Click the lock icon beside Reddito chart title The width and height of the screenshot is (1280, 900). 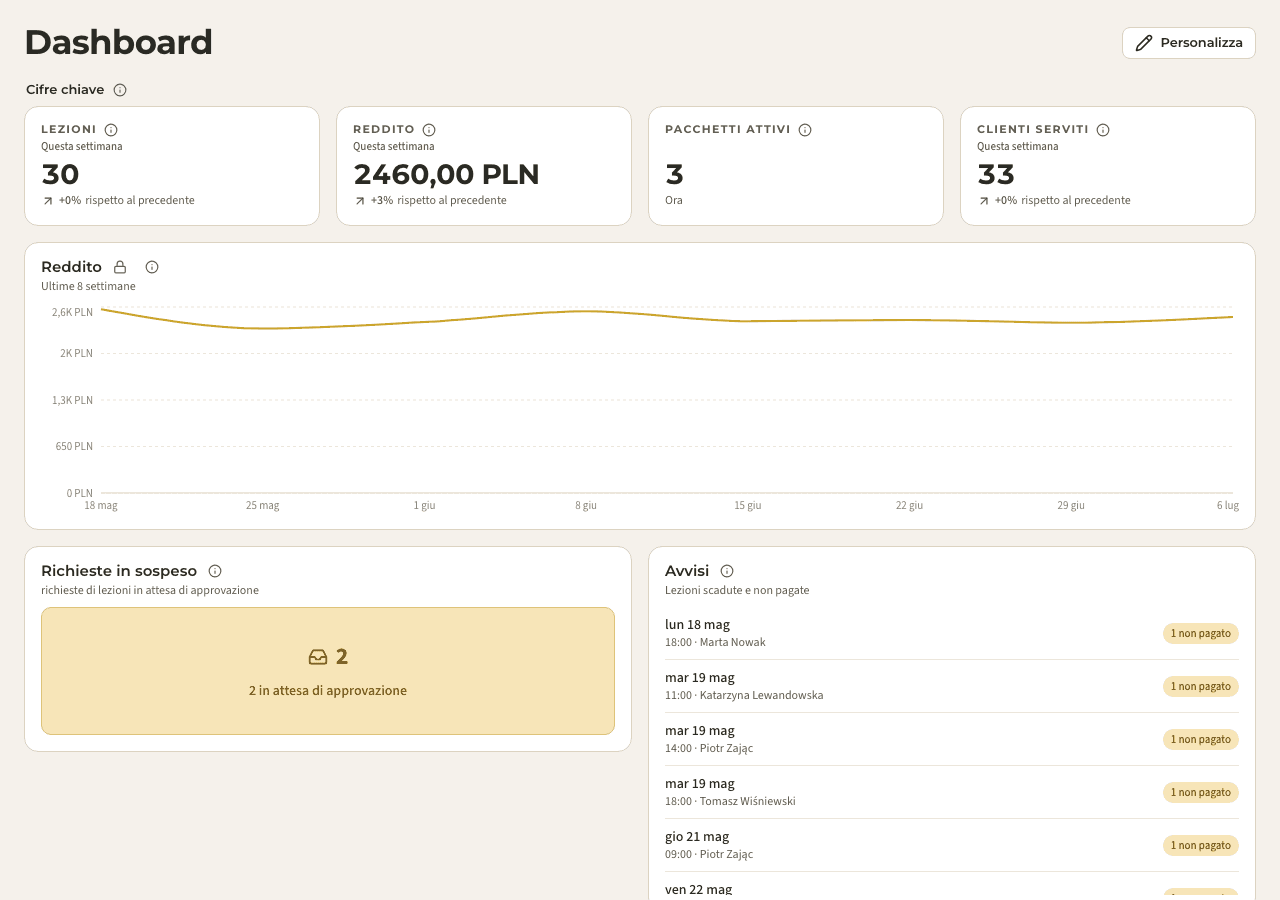coord(120,267)
